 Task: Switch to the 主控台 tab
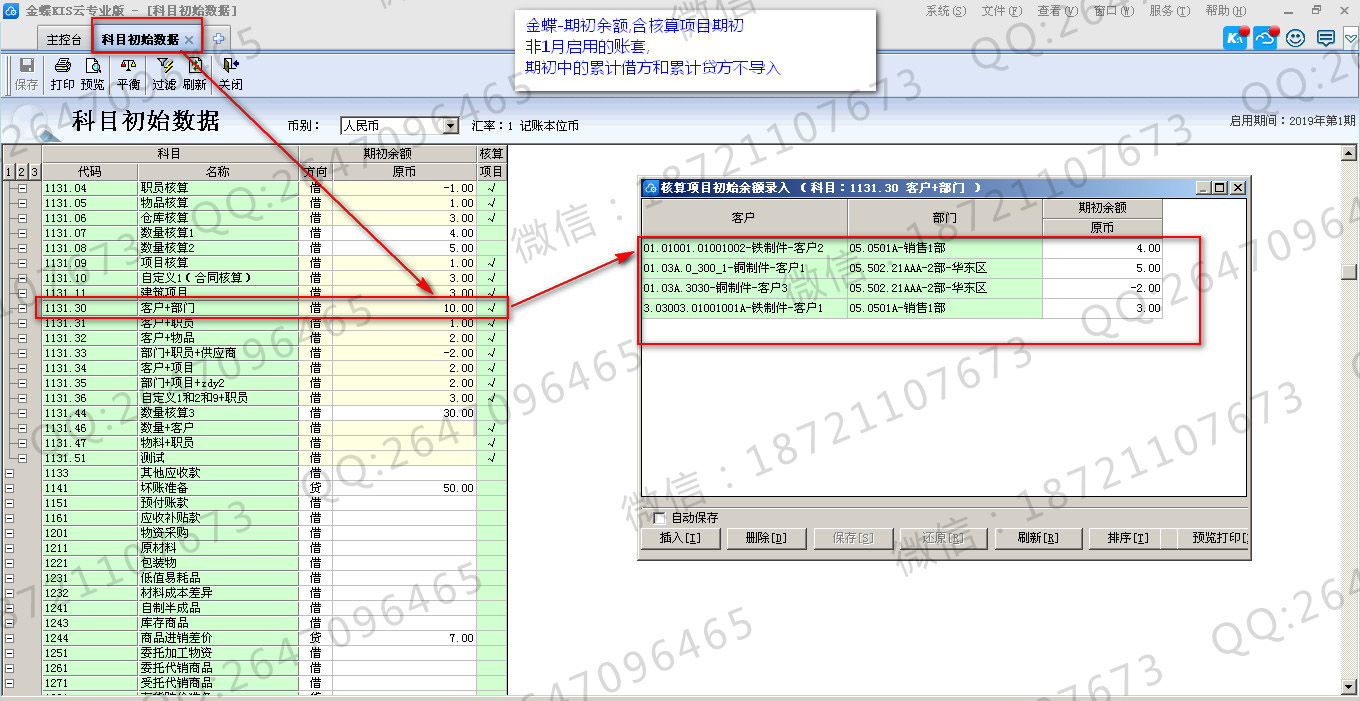pyautogui.click(x=64, y=40)
